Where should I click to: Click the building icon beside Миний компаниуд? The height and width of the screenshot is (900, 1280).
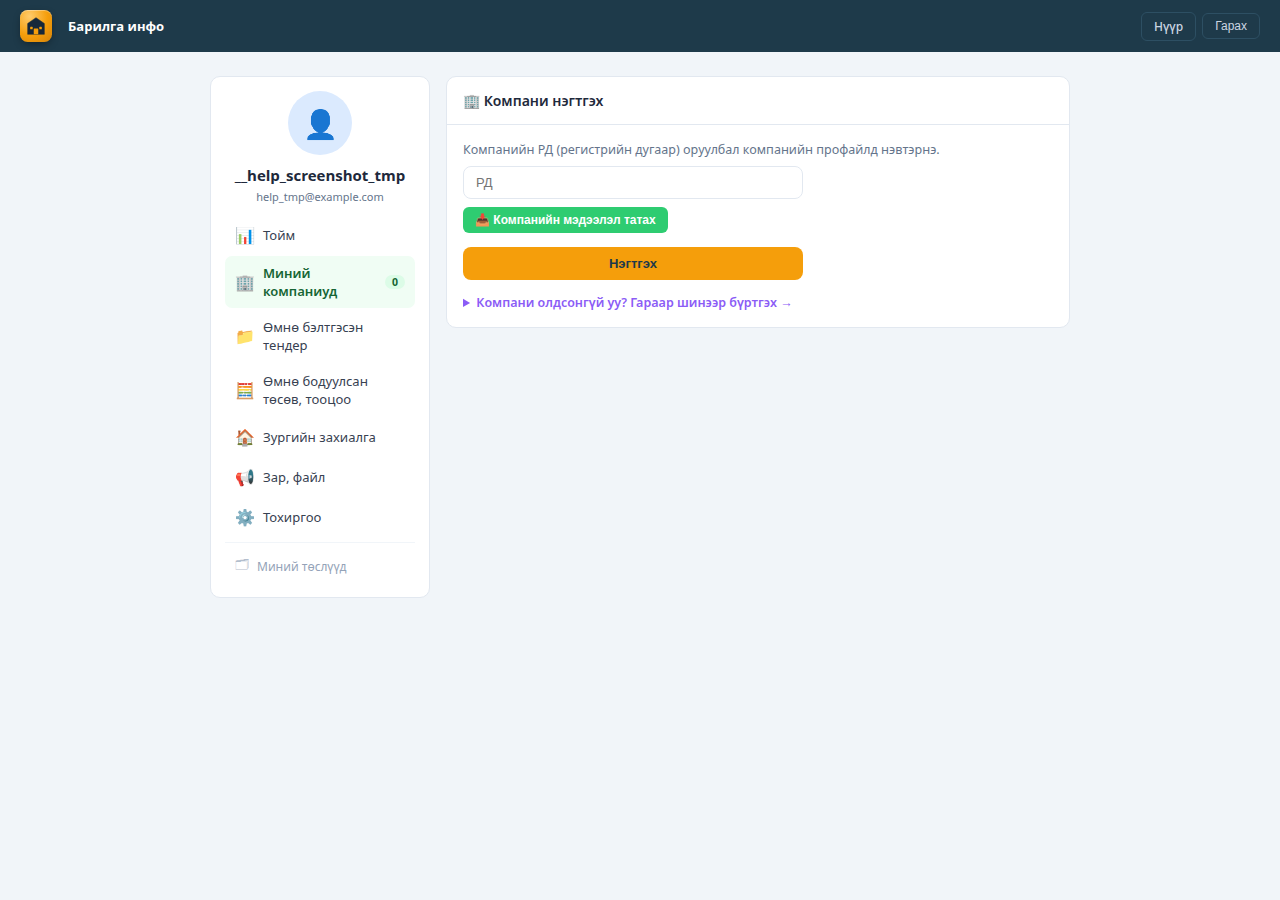click(x=245, y=282)
